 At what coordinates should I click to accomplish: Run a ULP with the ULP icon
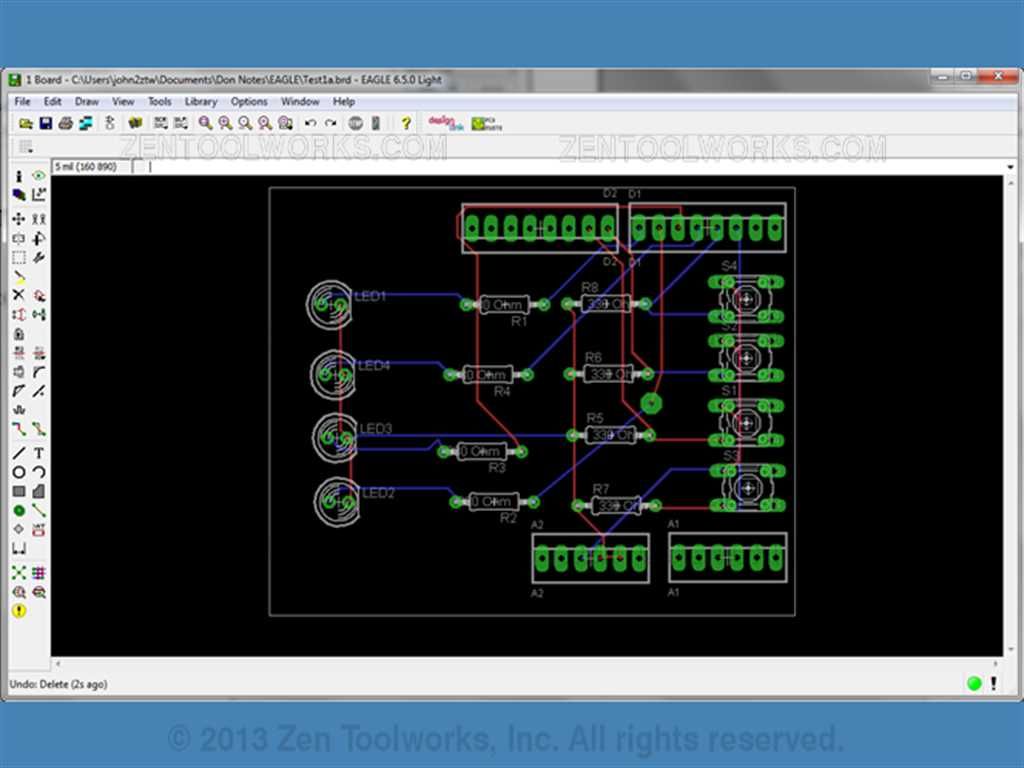click(181, 123)
